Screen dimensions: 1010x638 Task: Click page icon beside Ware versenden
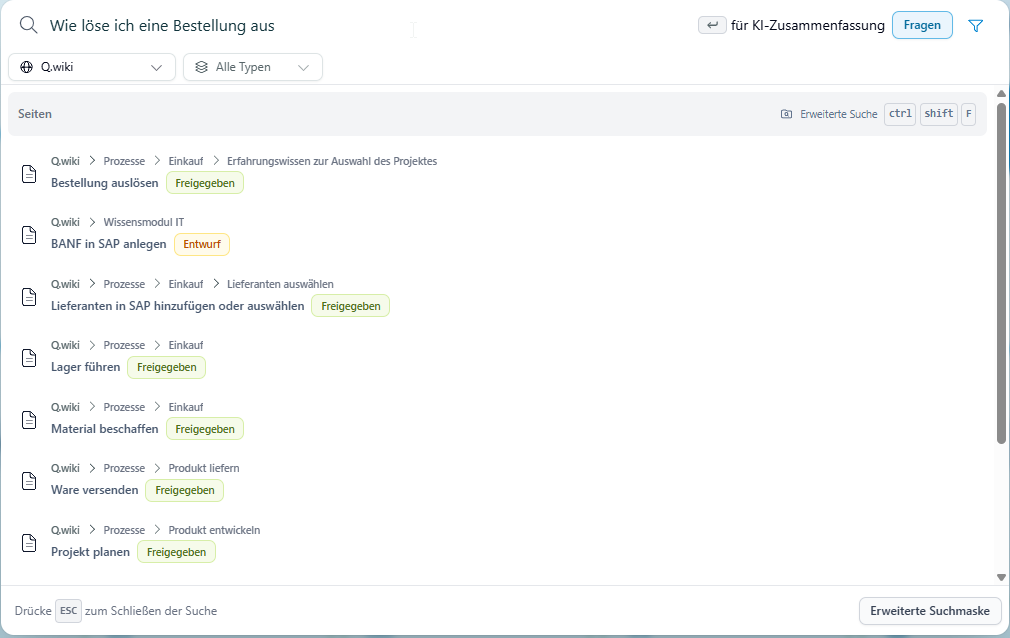(29, 481)
